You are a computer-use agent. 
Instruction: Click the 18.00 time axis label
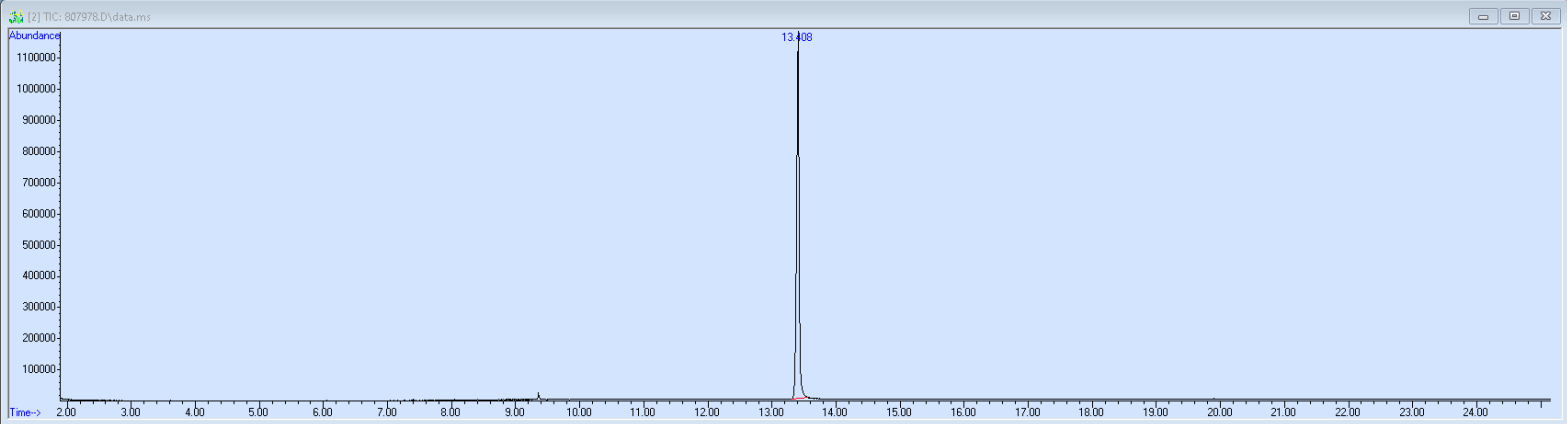click(1091, 411)
